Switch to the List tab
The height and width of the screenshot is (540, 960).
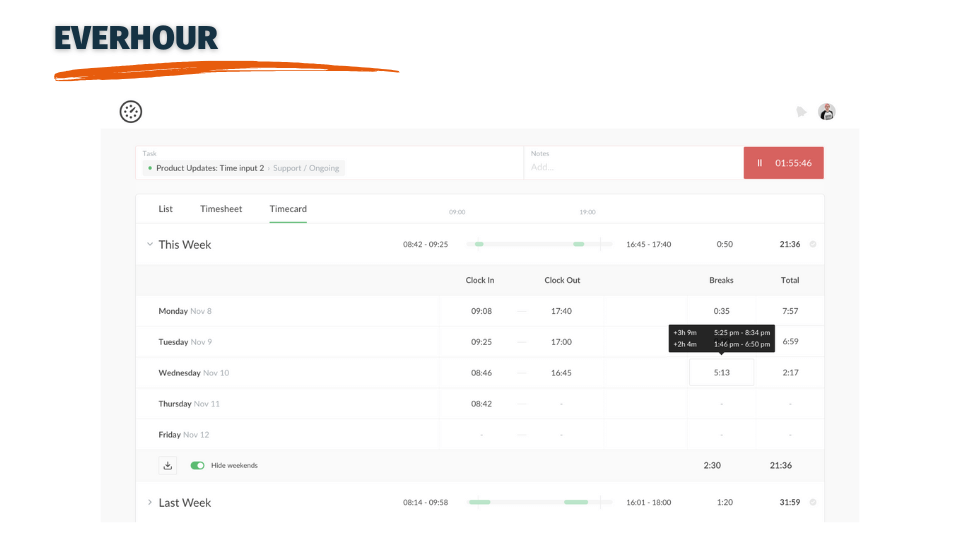coord(165,209)
